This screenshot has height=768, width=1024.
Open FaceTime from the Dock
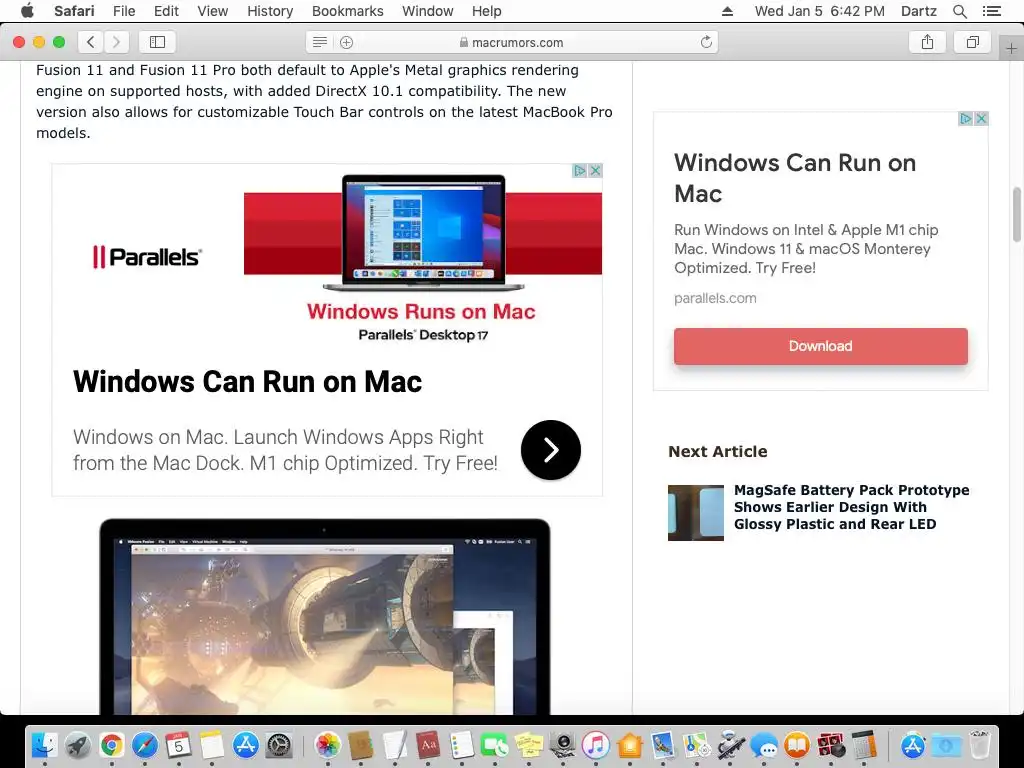[495, 745]
